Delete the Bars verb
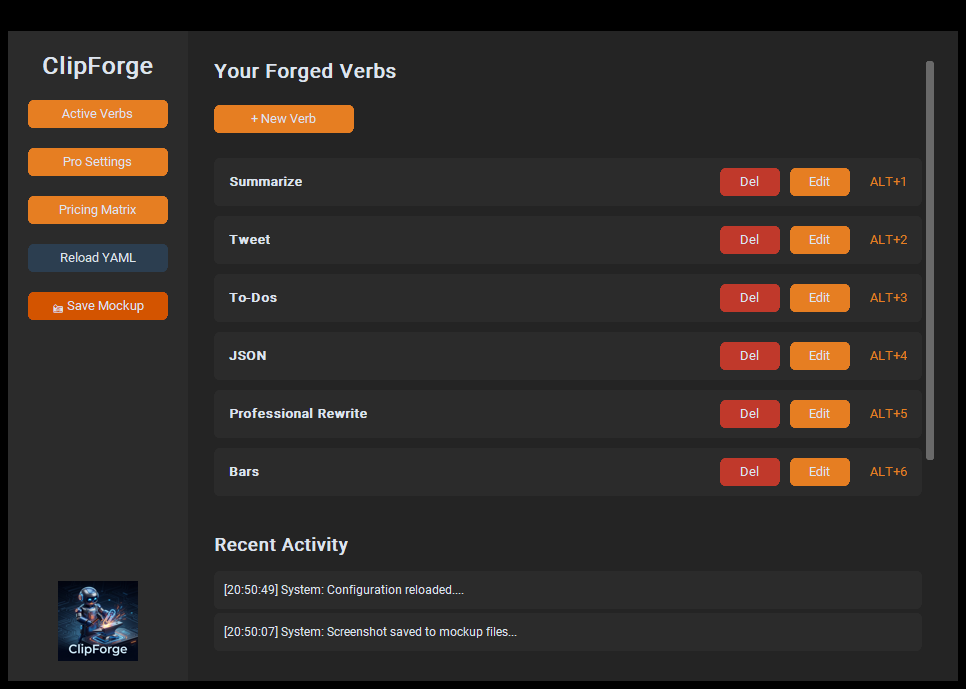Viewport: 966px width, 689px height. [749, 471]
